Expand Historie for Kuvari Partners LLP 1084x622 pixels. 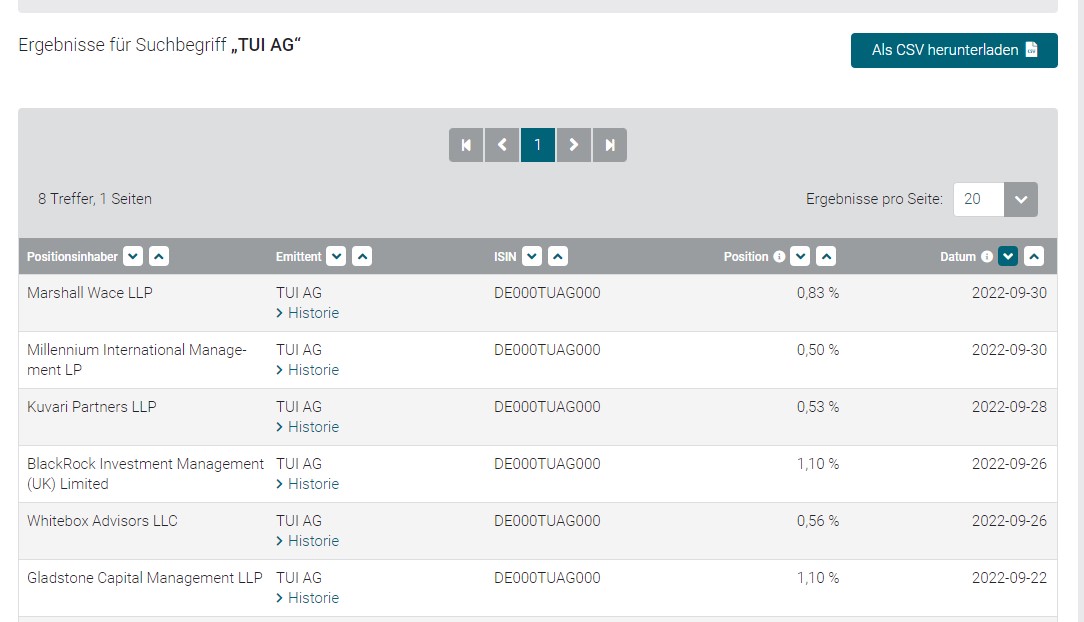point(308,427)
